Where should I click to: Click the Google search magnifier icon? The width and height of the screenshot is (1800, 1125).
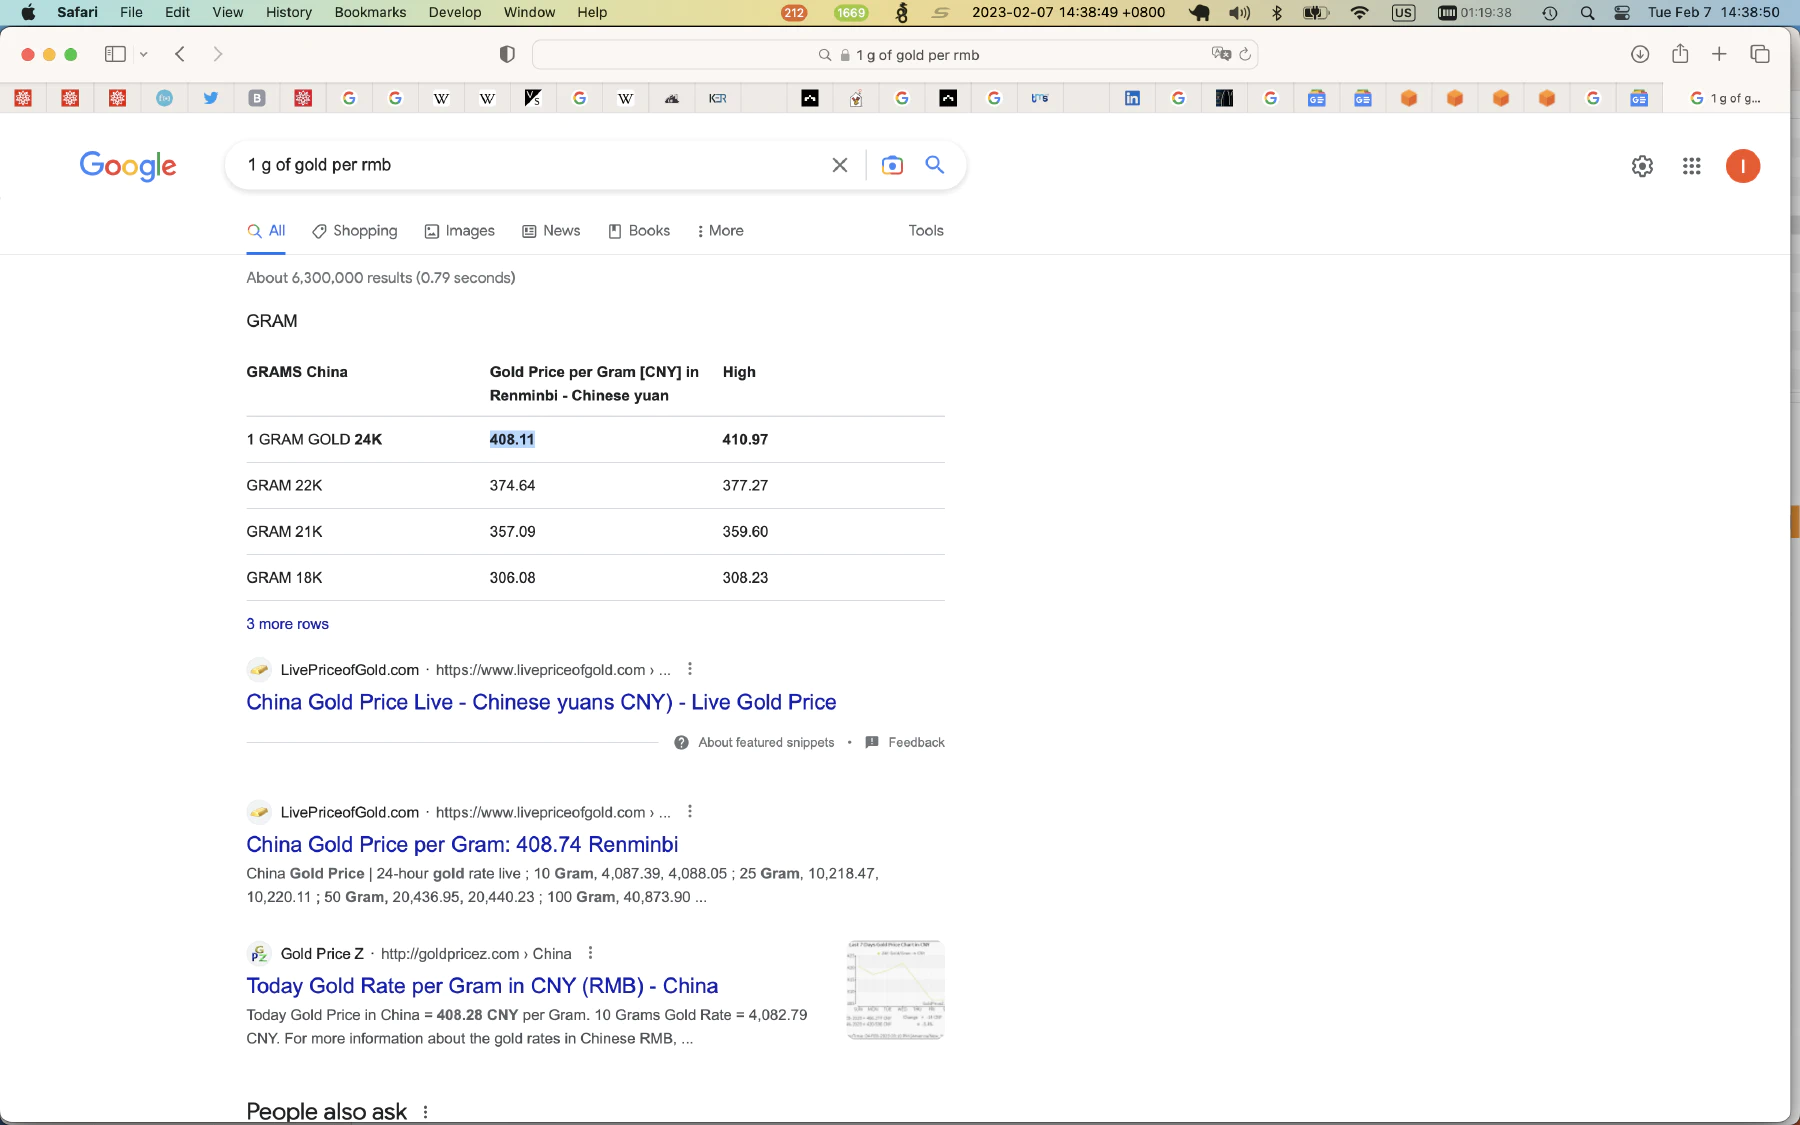point(934,165)
